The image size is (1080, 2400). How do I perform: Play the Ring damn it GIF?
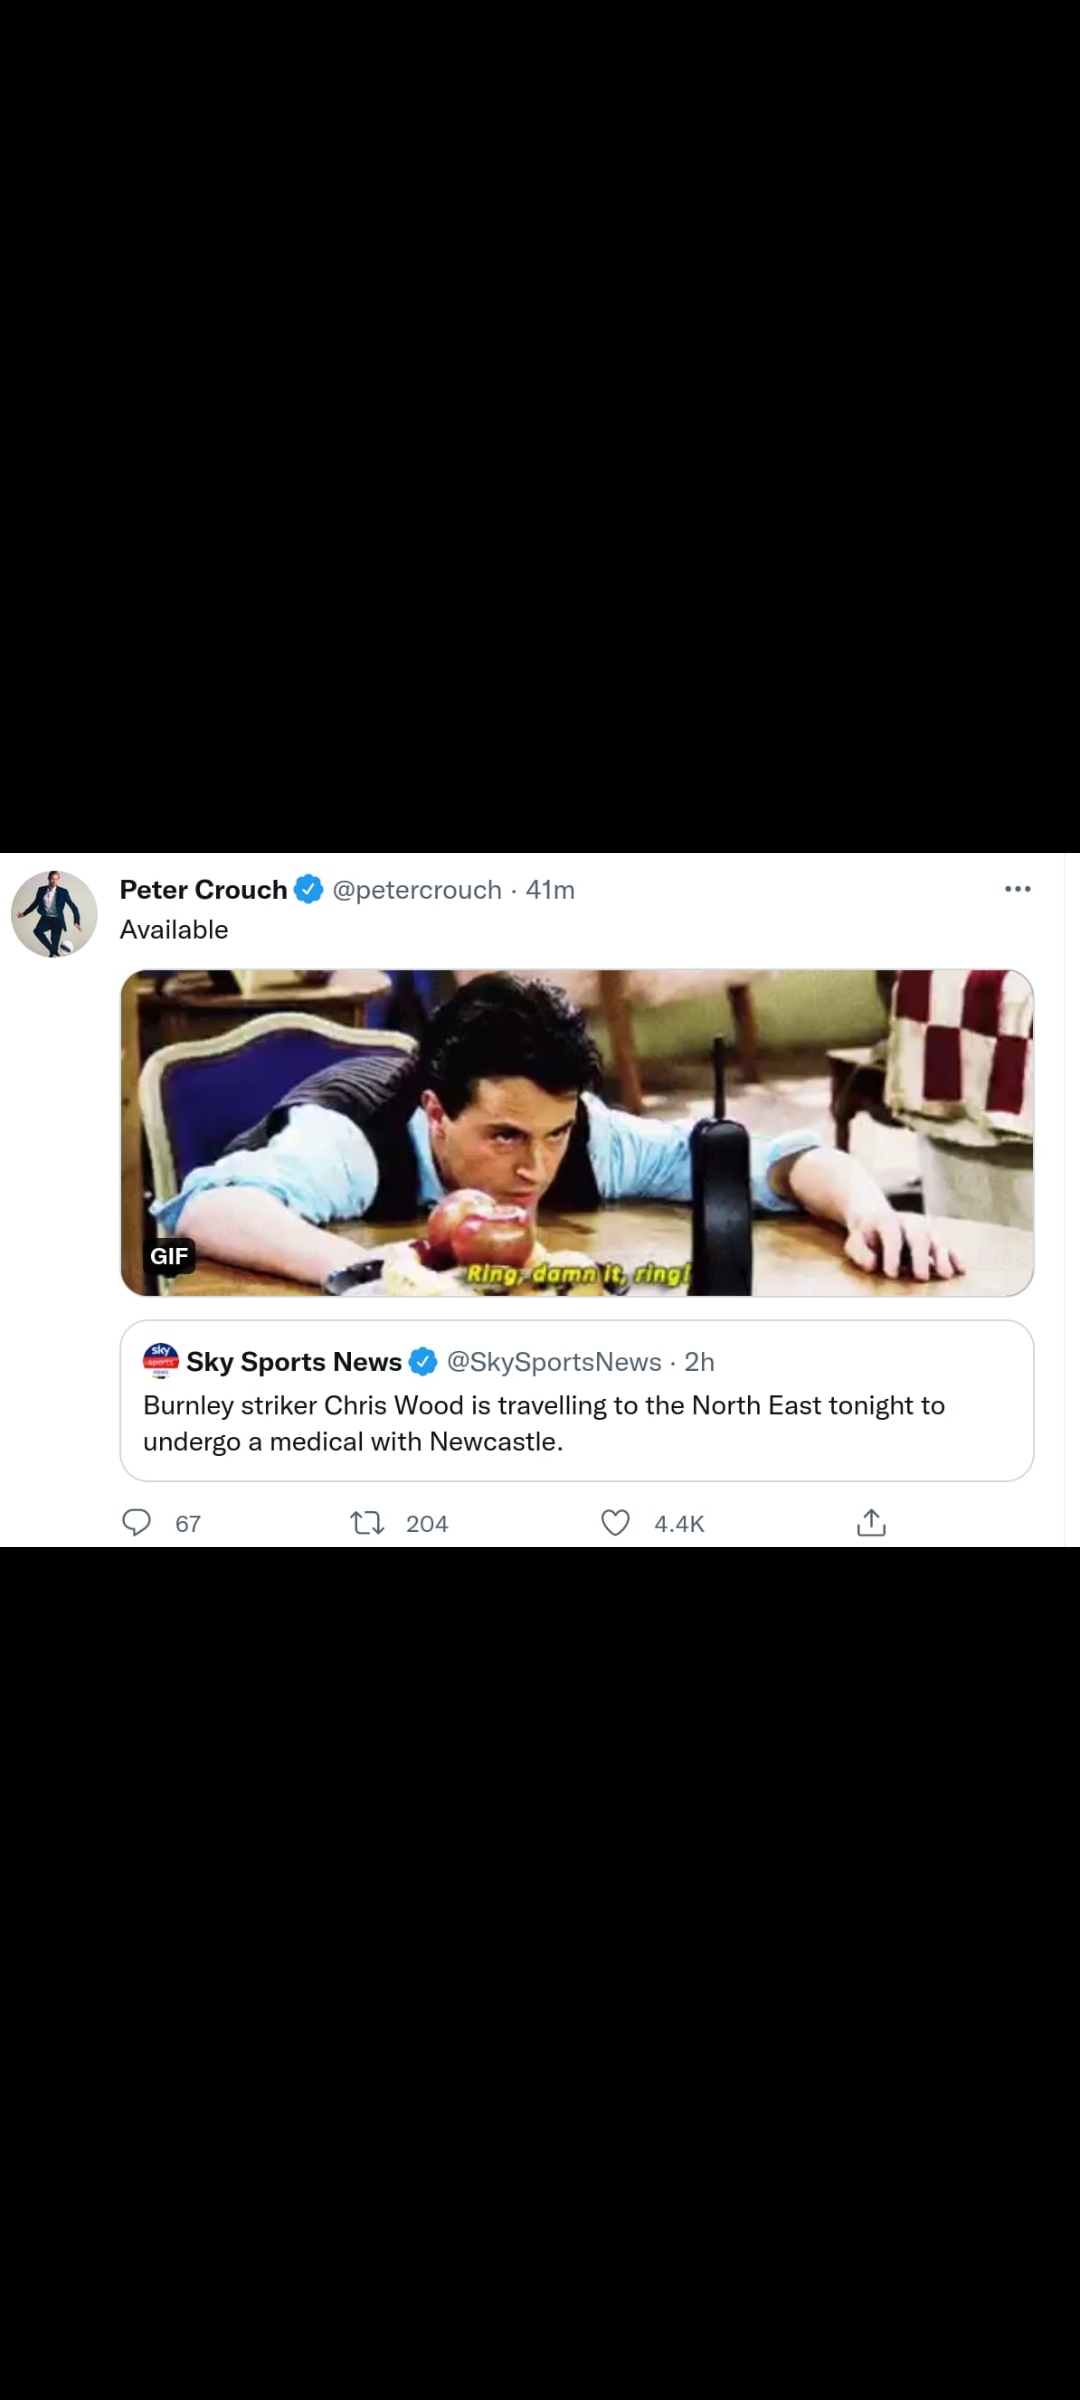coord(576,1132)
